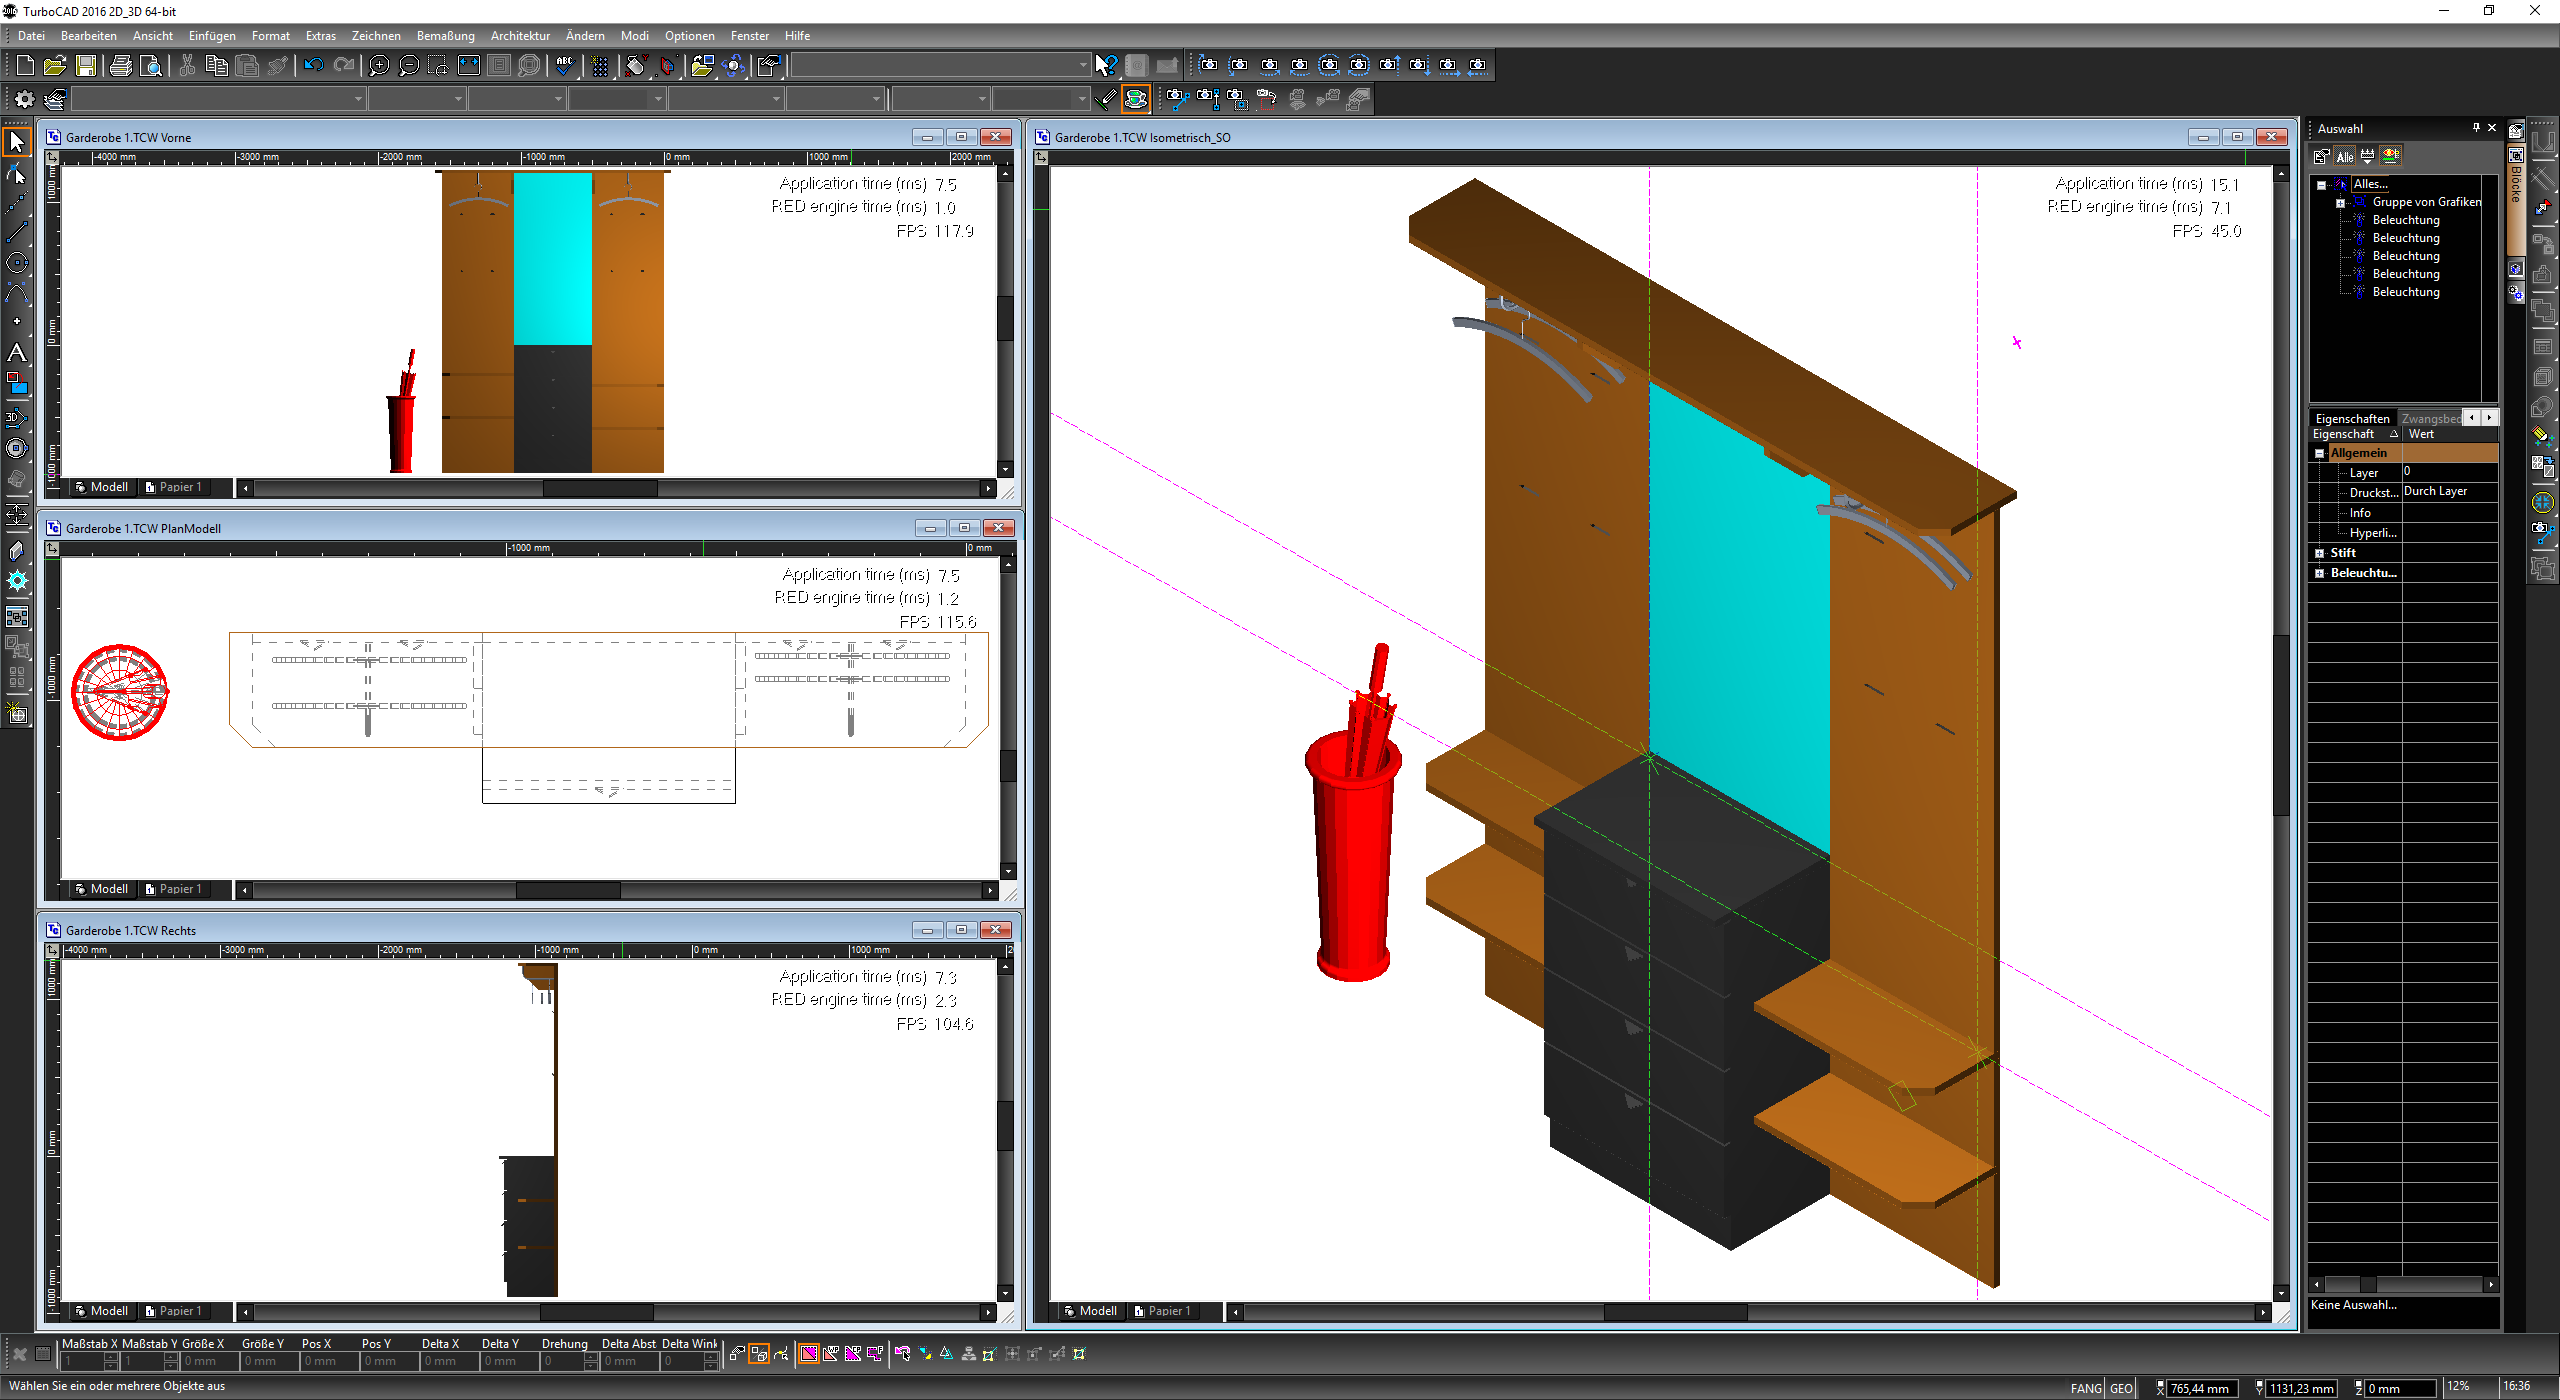Click the Undo arrow icon
Screen dimensions: 2560x1400
pos(313,65)
